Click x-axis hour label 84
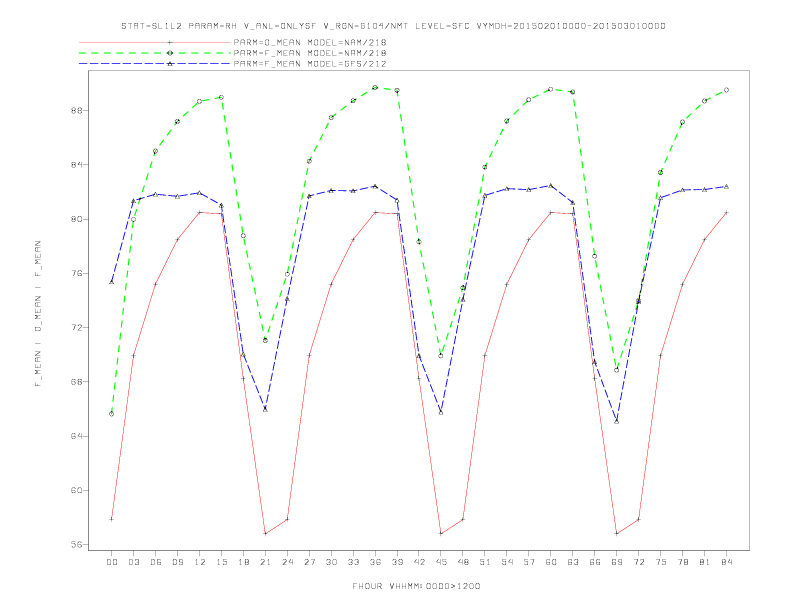Screen dimensions: 792x612 (x=726, y=562)
